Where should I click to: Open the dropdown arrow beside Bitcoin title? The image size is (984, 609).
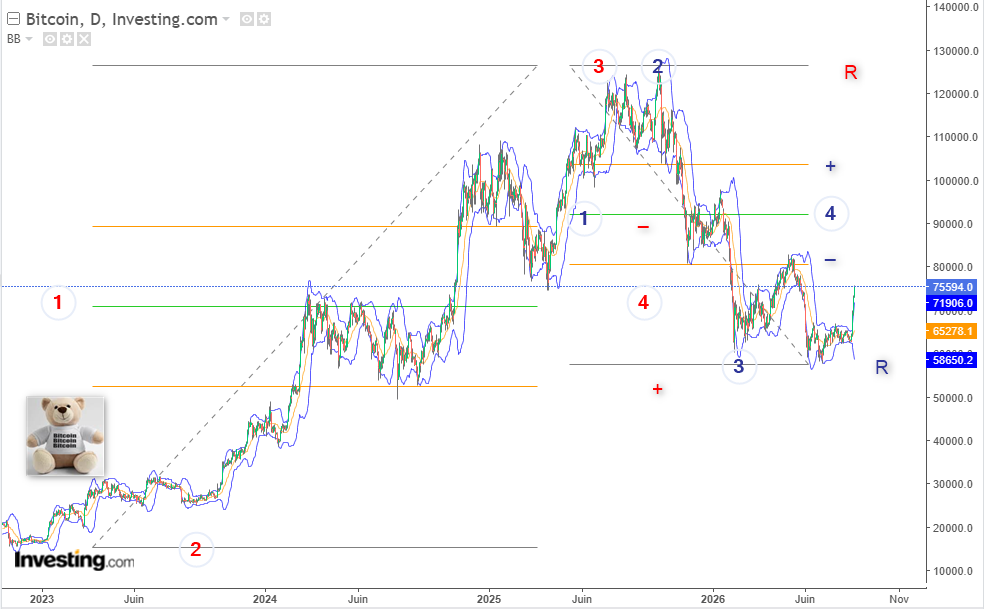click(x=226, y=20)
